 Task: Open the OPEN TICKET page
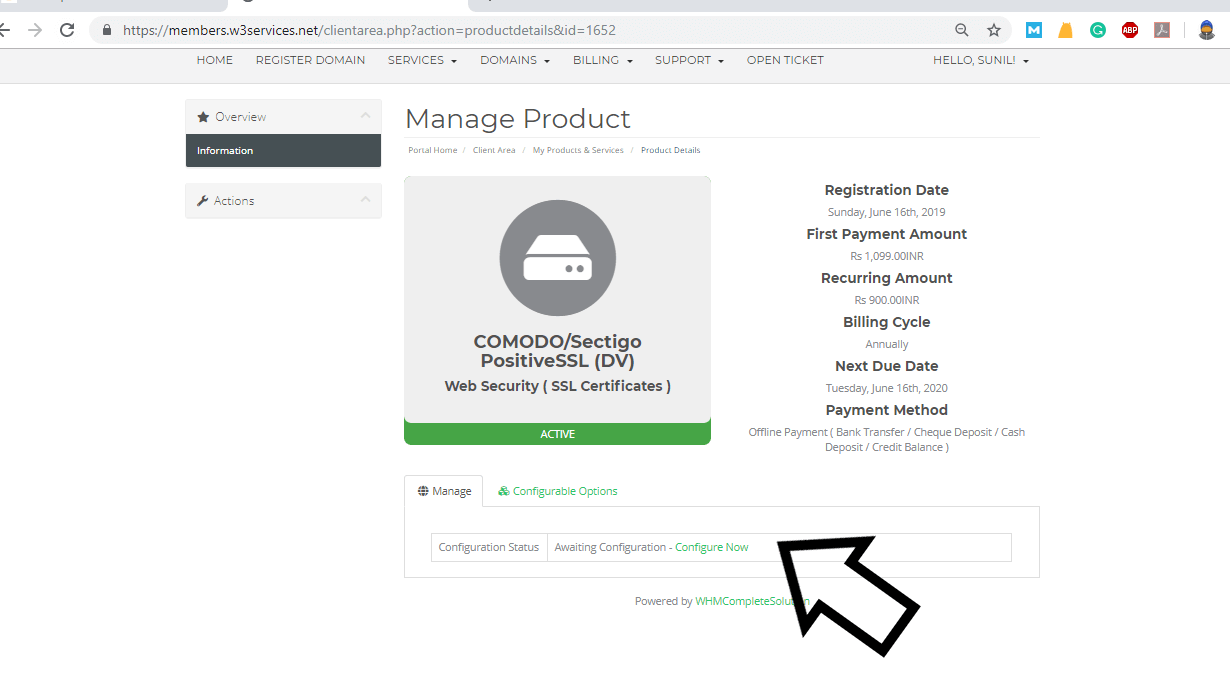[x=785, y=60]
